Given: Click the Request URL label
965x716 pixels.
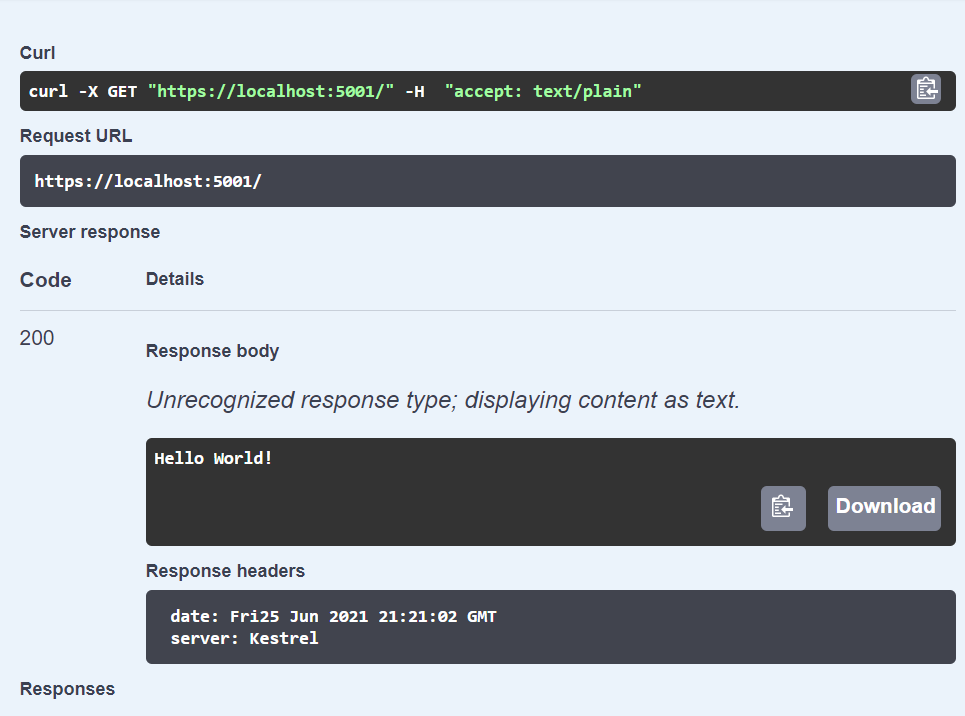Looking at the screenshot, I should pyautogui.click(x=76, y=136).
